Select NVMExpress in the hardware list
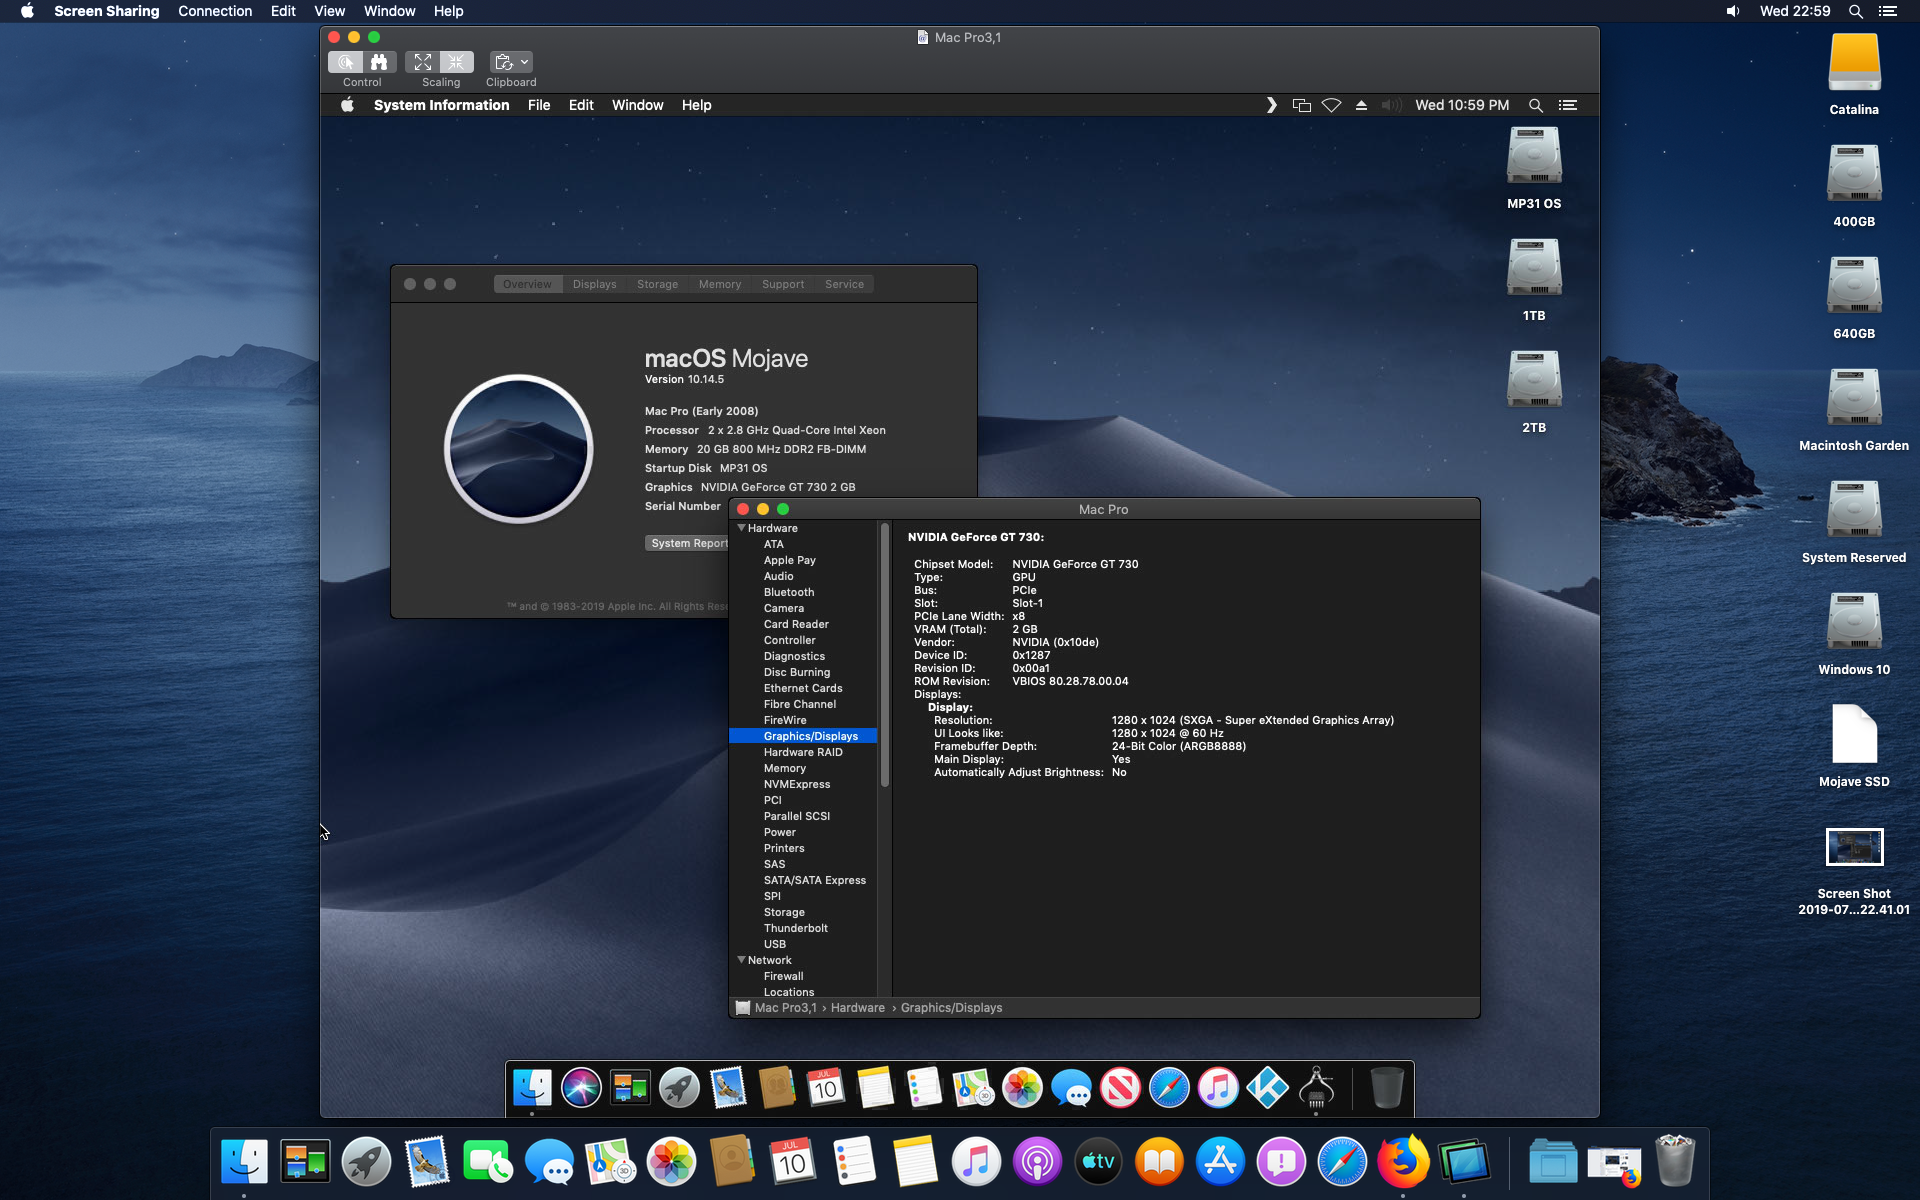1920x1200 pixels. pos(796,784)
